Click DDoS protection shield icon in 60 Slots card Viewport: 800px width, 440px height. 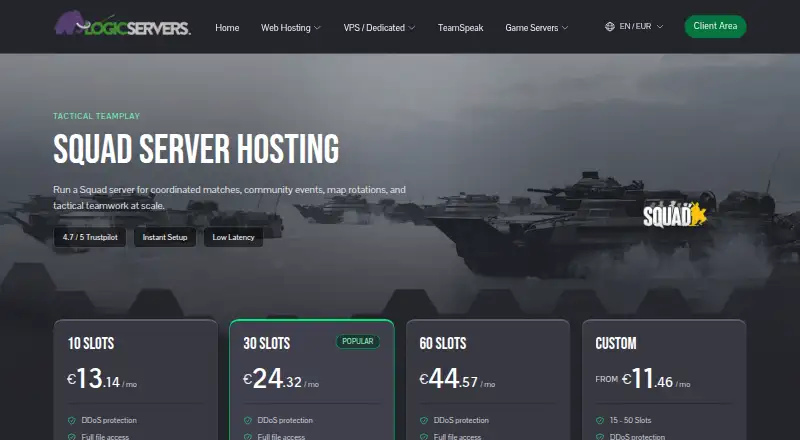click(424, 421)
